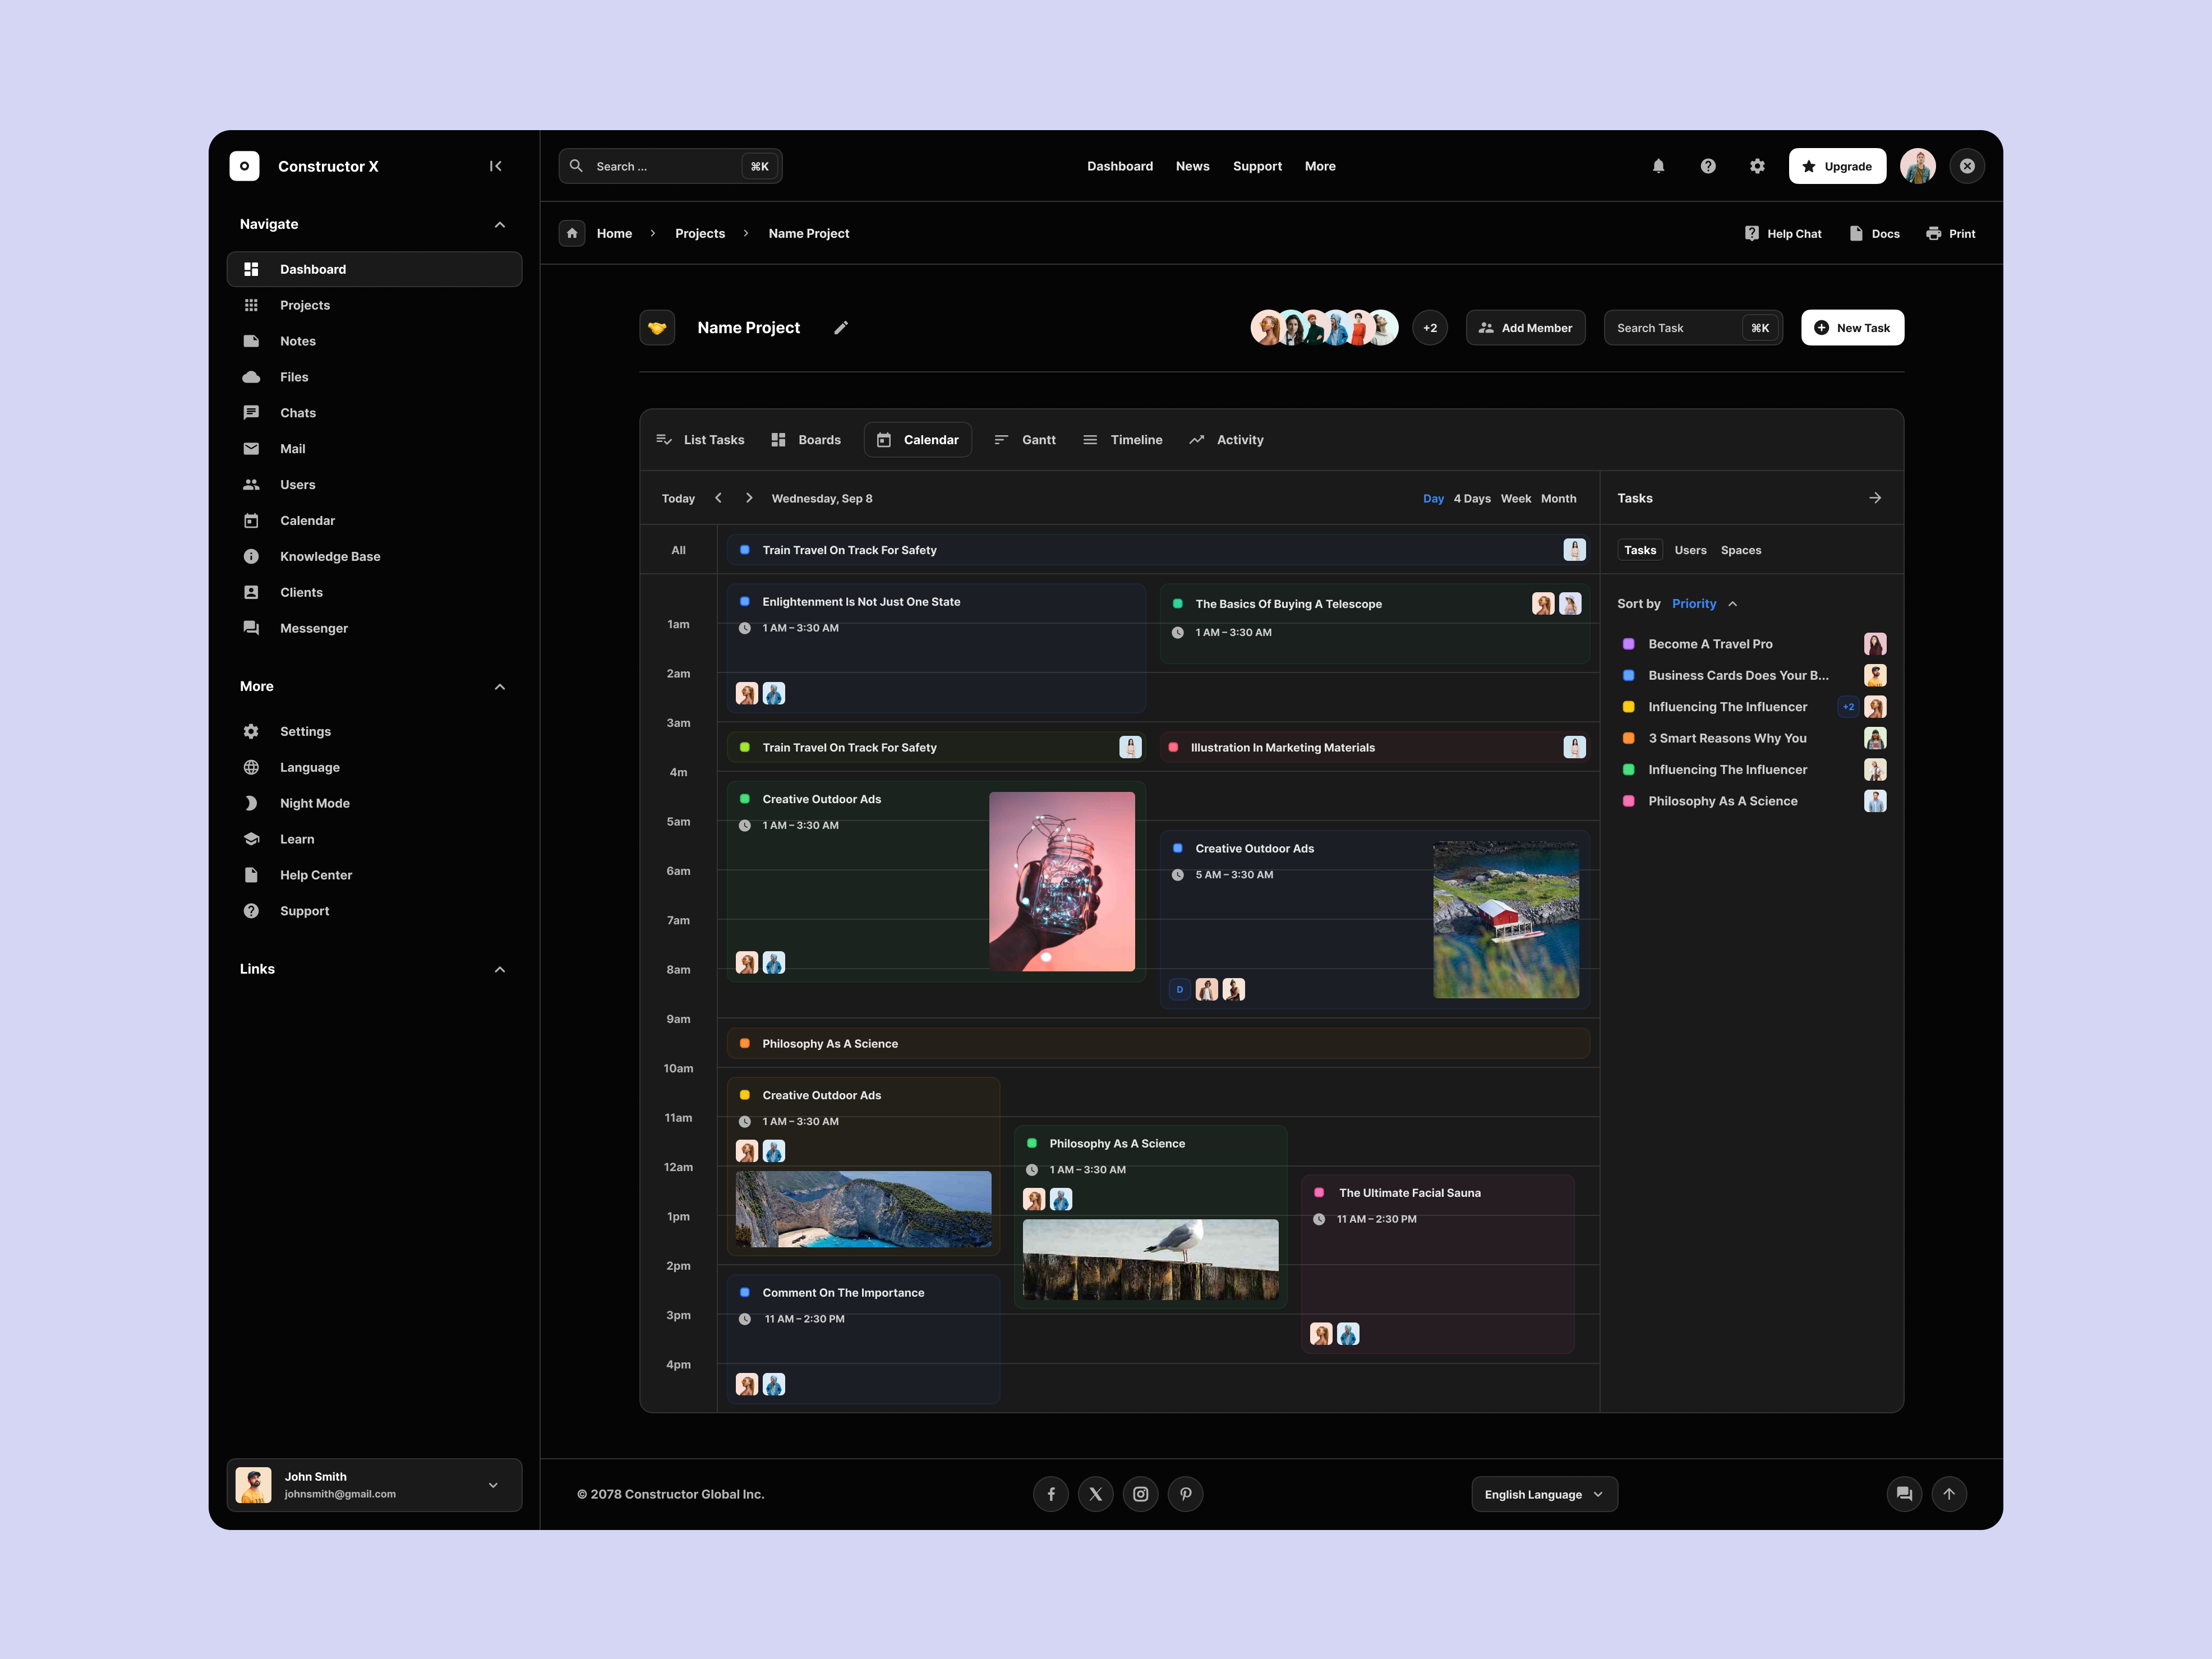Image resolution: width=2212 pixels, height=1659 pixels.
Task: Switch calendar to Week view
Action: coord(1516,498)
